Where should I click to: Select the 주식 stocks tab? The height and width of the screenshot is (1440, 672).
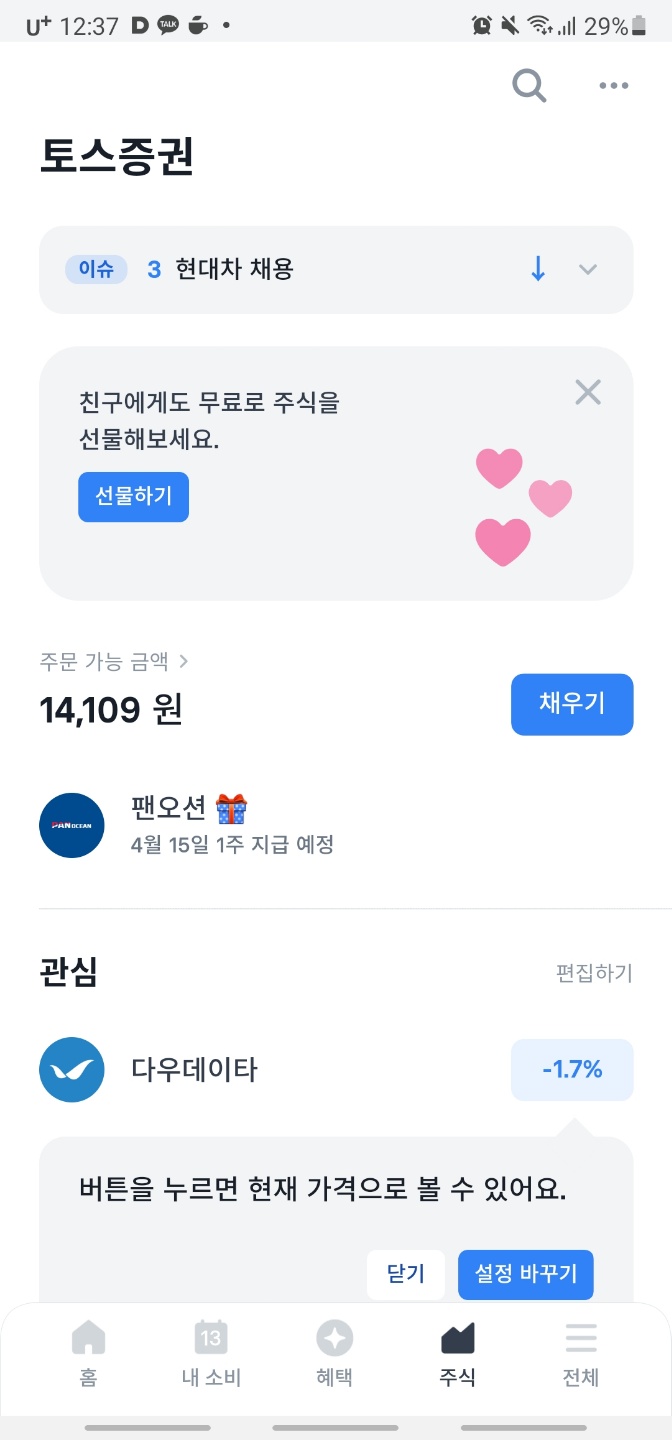click(457, 1354)
